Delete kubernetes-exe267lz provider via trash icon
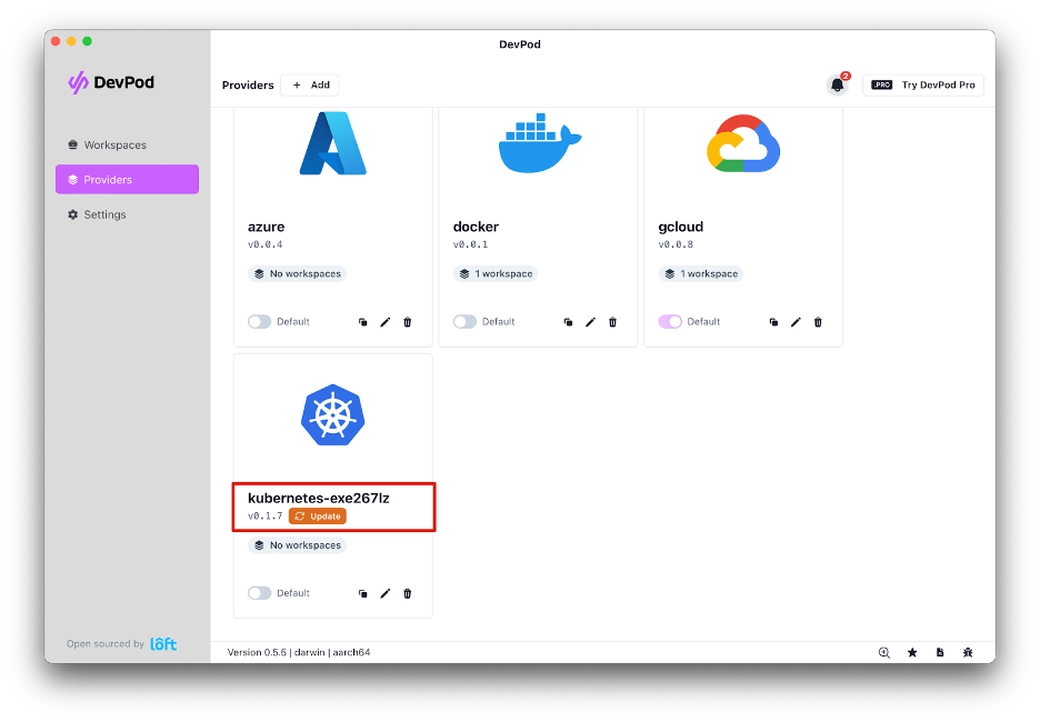This screenshot has width=1040, height=722. click(x=407, y=593)
